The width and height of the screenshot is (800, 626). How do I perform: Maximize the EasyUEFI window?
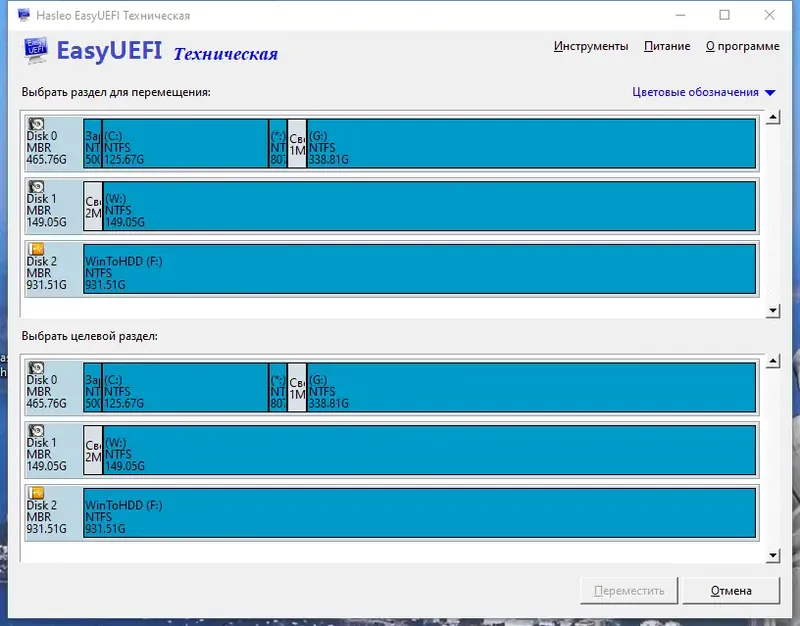coord(724,15)
